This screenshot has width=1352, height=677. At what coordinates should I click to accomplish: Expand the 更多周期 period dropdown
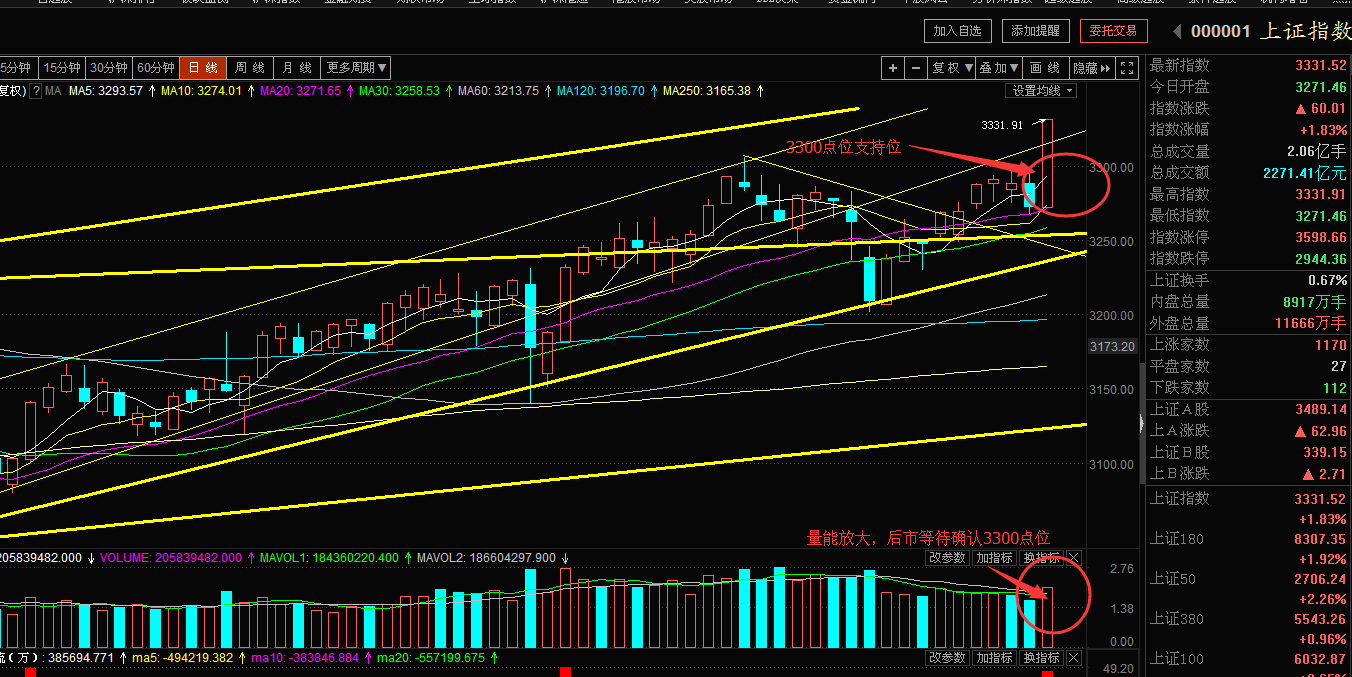coord(357,68)
